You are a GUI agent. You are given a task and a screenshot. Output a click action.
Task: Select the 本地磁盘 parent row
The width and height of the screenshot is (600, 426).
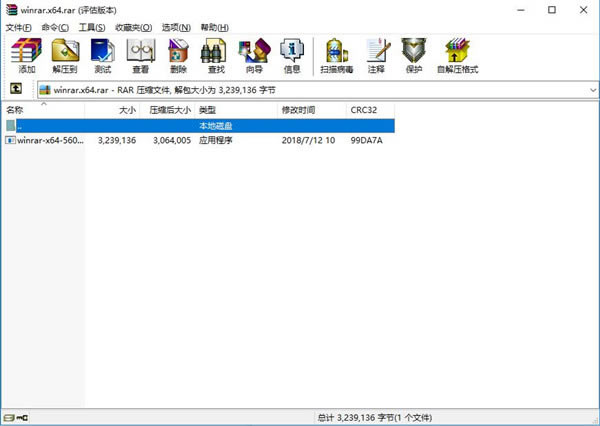point(199,126)
